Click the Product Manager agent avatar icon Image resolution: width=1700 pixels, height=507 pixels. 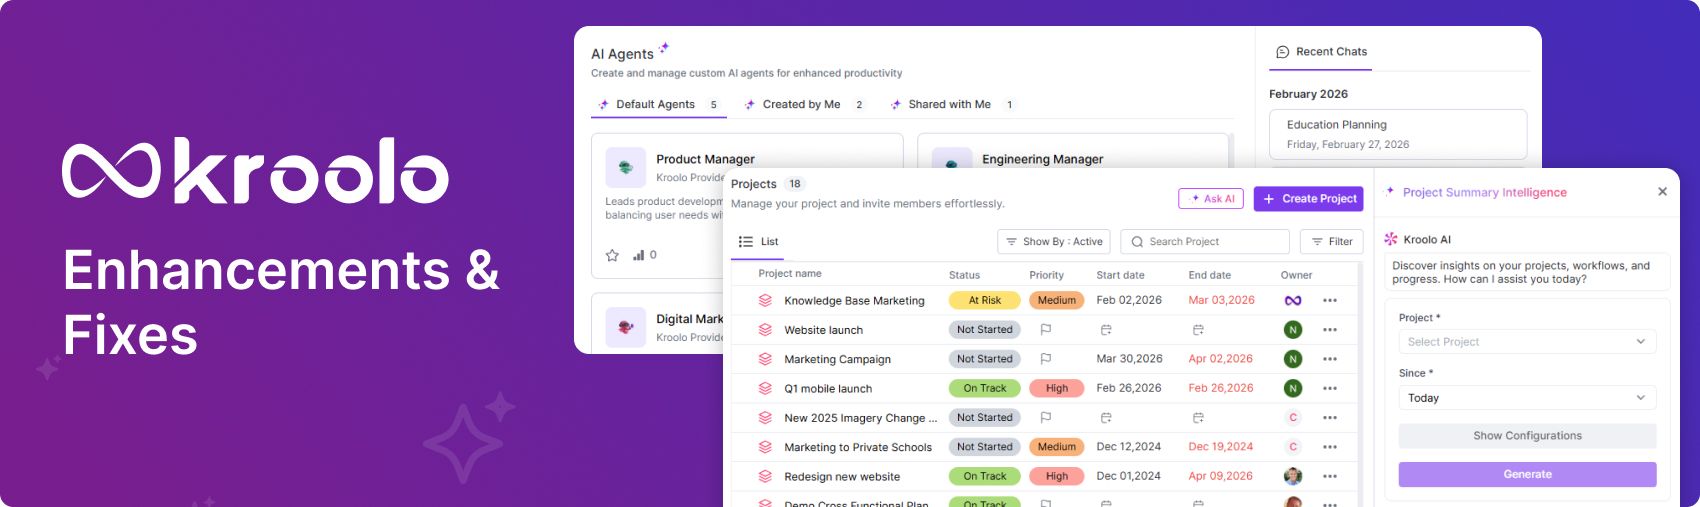point(626,168)
